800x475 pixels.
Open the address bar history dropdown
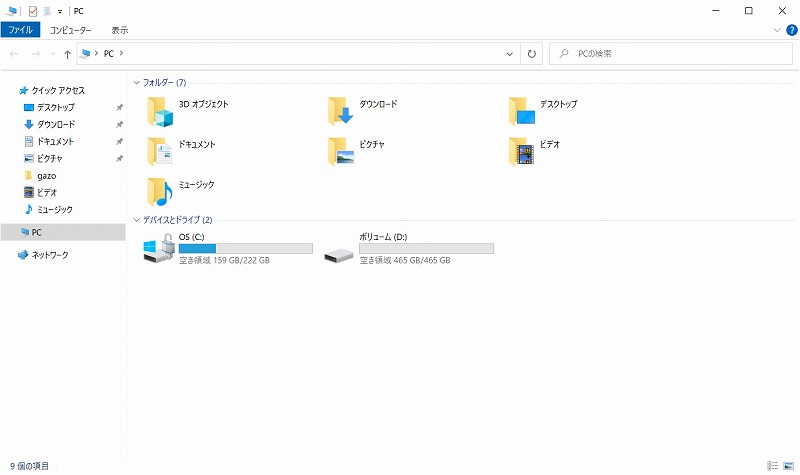509,54
